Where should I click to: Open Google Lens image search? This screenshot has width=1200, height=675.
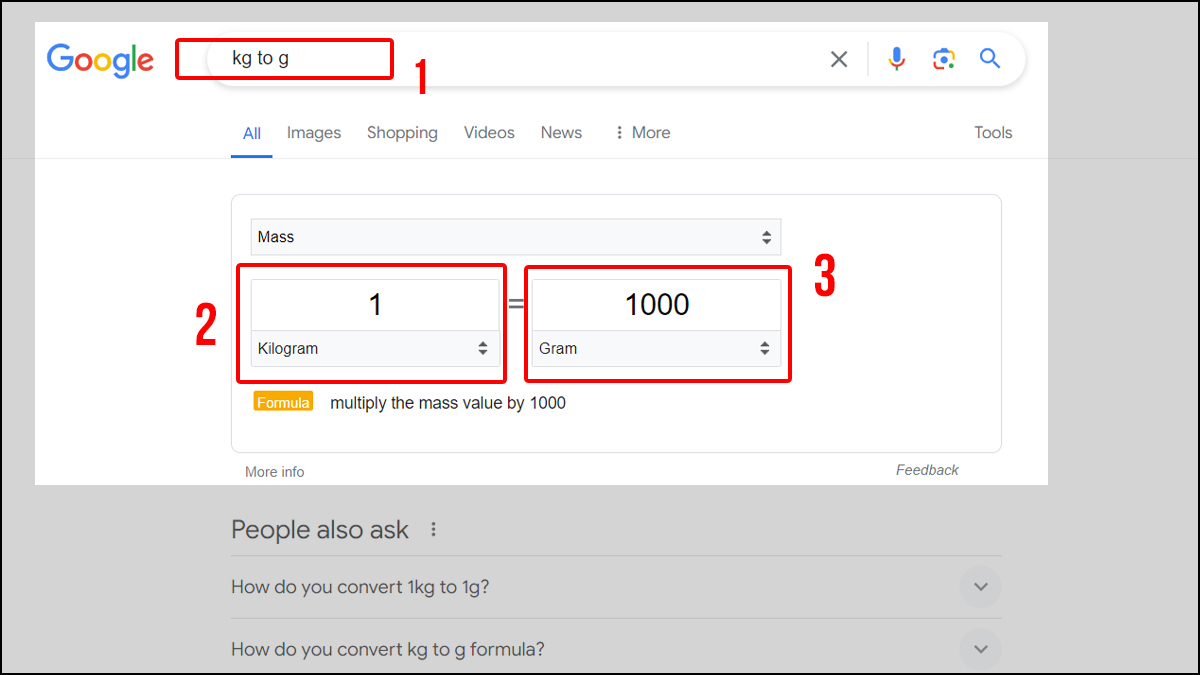[x=943, y=60]
